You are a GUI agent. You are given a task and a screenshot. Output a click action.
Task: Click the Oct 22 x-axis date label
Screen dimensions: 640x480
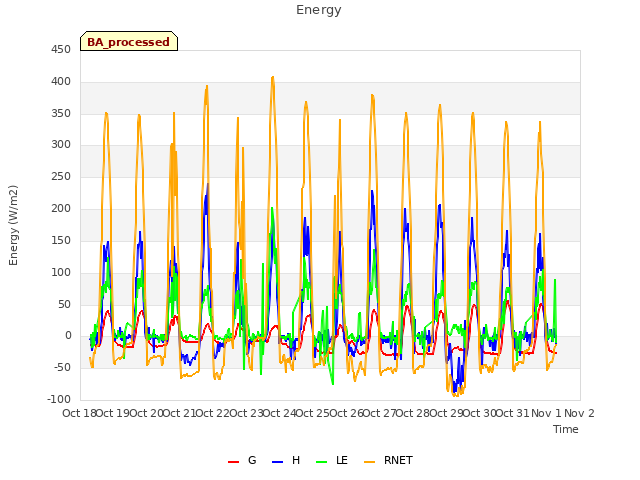click(213, 413)
